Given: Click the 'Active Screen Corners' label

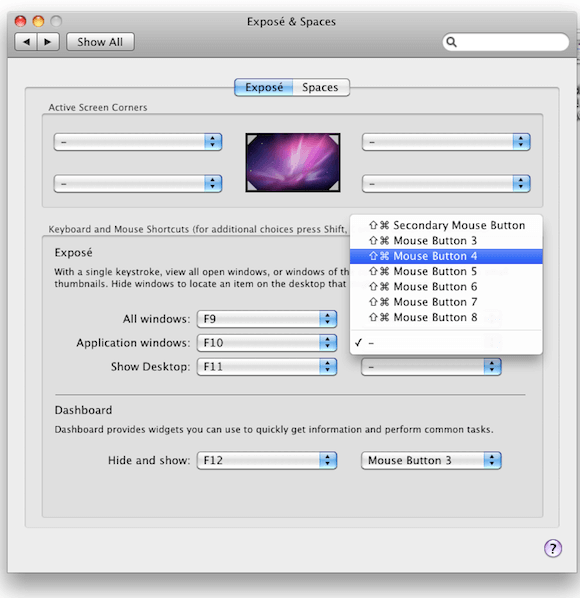Looking at the screenshot, I should coord(98,108).
